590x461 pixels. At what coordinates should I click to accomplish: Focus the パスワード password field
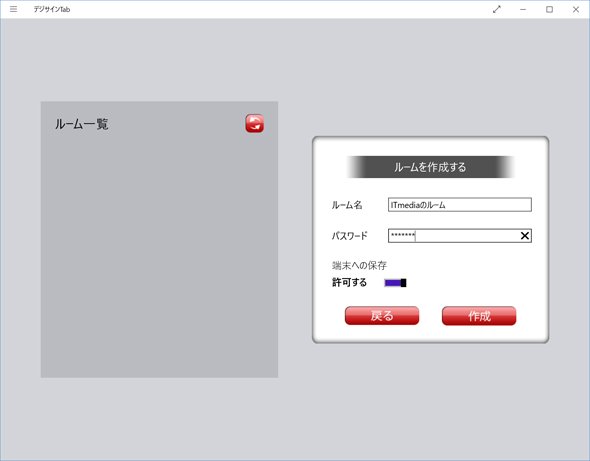pos(460,236)
